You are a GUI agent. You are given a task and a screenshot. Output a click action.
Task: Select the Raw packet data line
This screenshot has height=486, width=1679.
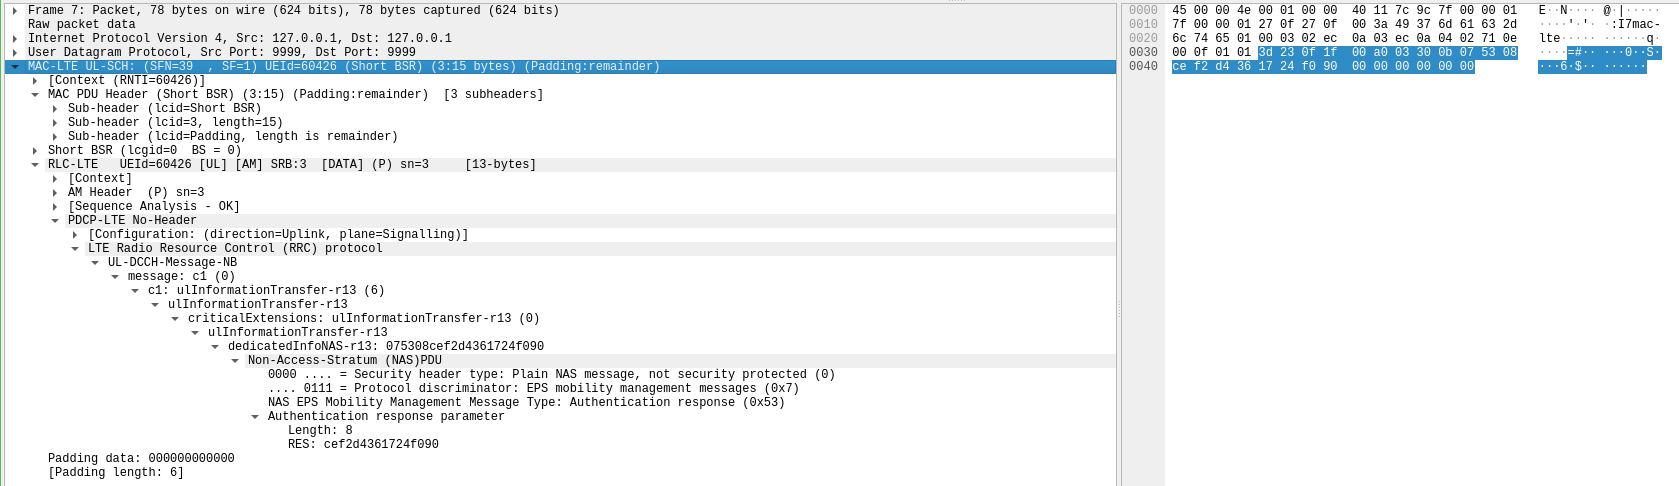click(x=82, y=24)
